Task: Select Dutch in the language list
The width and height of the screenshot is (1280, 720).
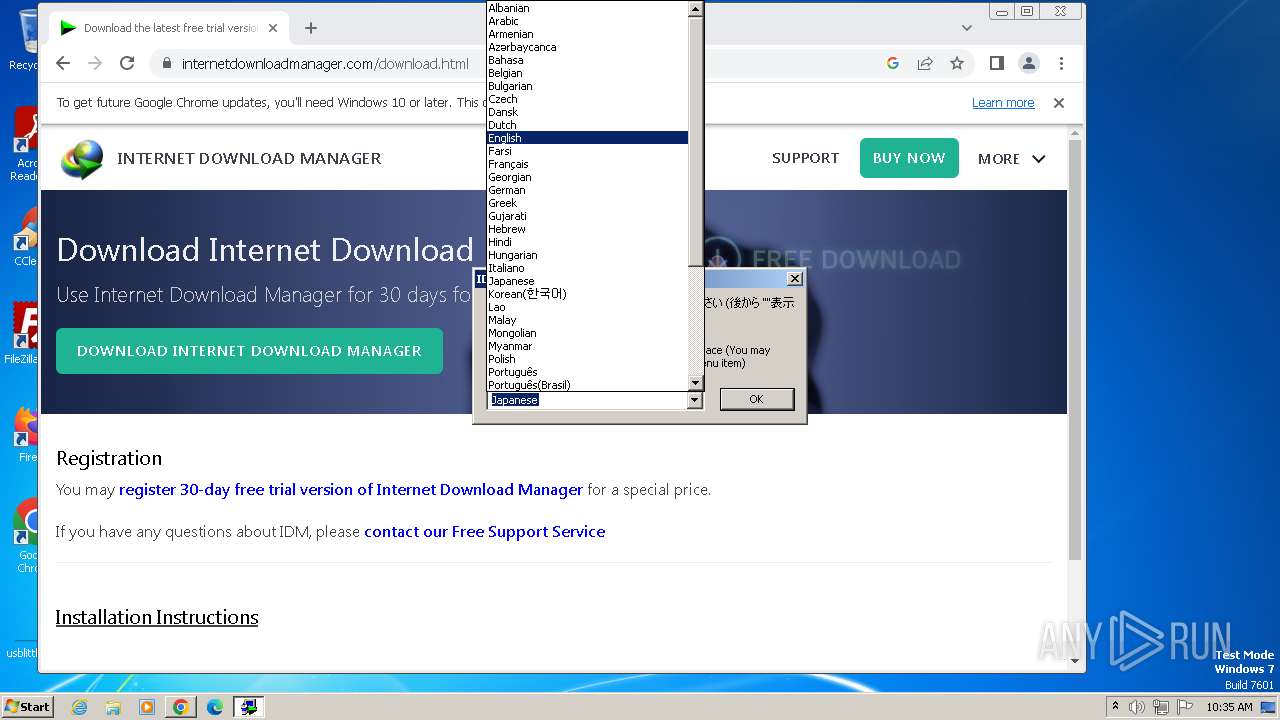Action: 588,125
